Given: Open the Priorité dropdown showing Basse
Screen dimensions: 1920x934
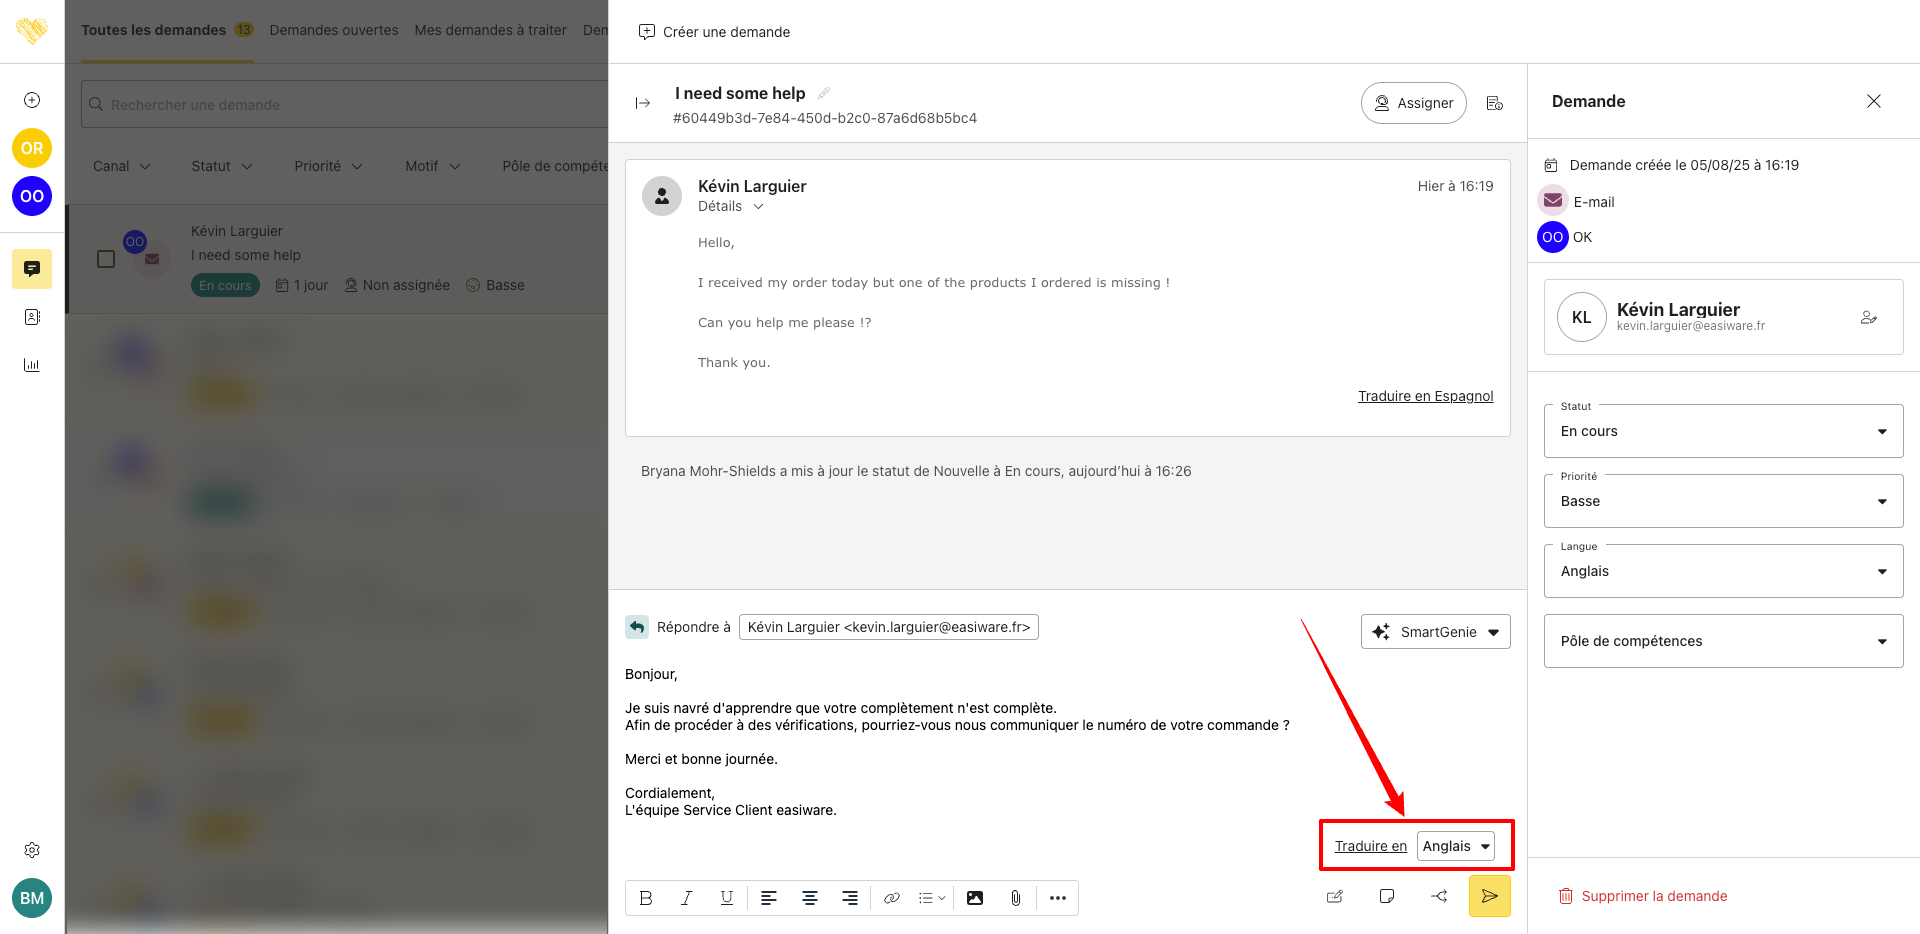Looking at the screenshot, I should [1722, 501].
